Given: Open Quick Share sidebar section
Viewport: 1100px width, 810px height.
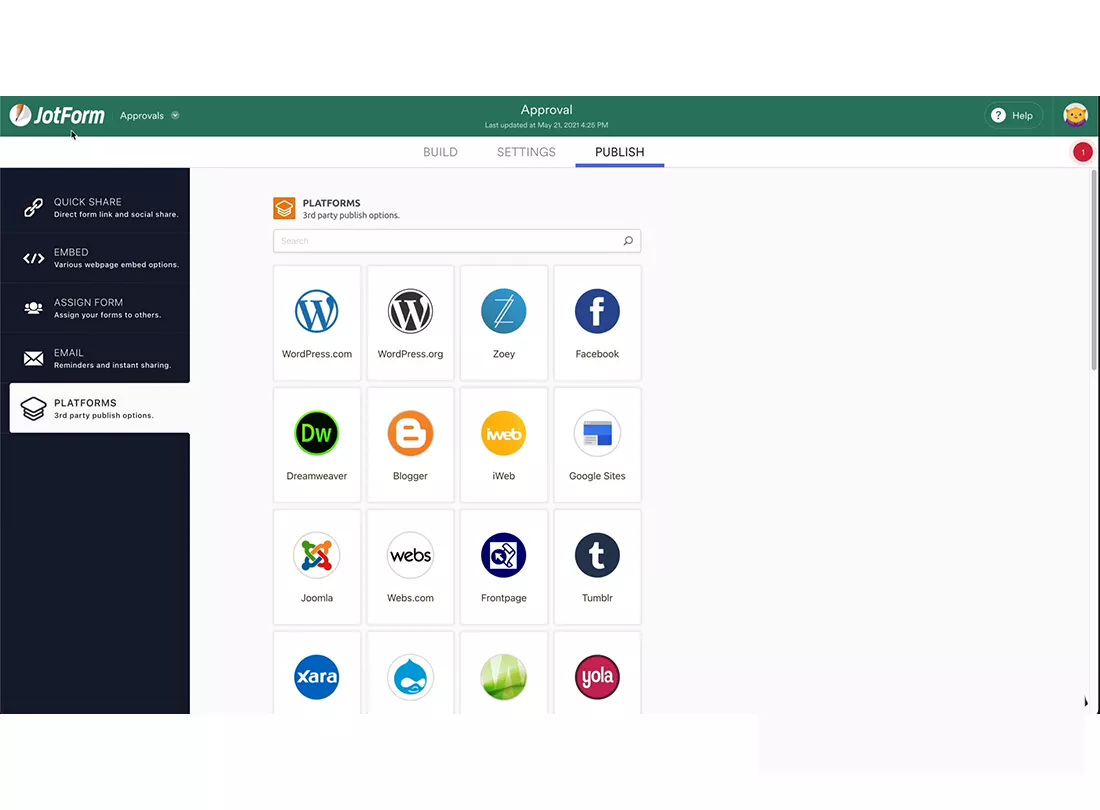Looking at the screenshot, I should pos(95,208).
